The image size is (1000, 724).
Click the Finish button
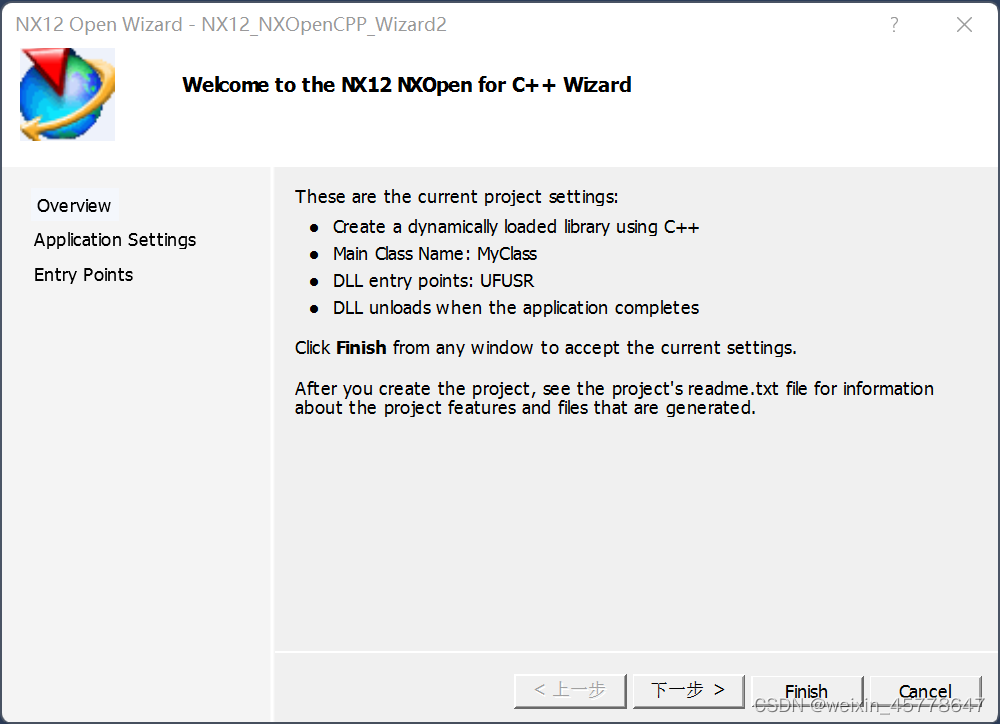pos(807,691)
